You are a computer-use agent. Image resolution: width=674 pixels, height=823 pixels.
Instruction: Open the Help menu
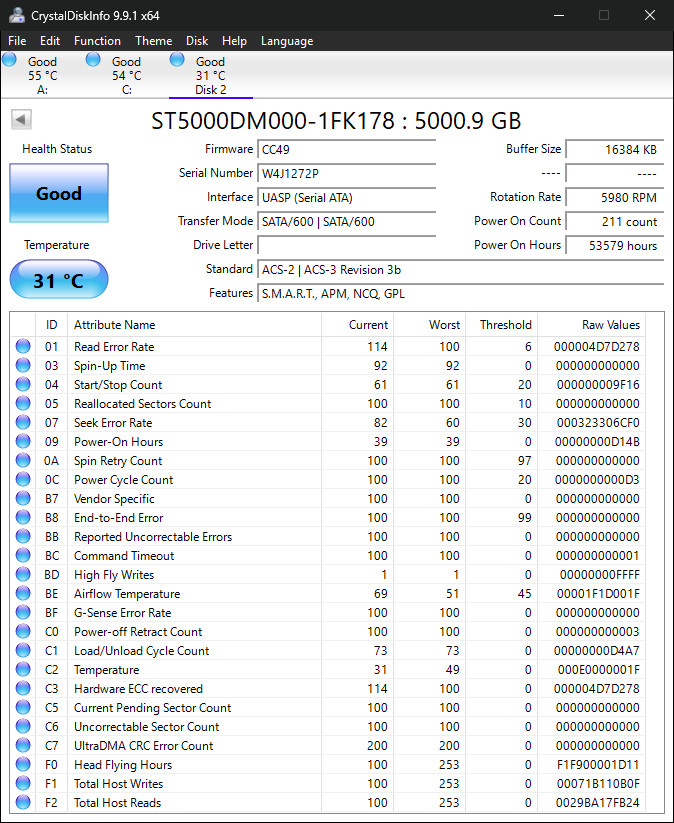[x=234, y=41]
